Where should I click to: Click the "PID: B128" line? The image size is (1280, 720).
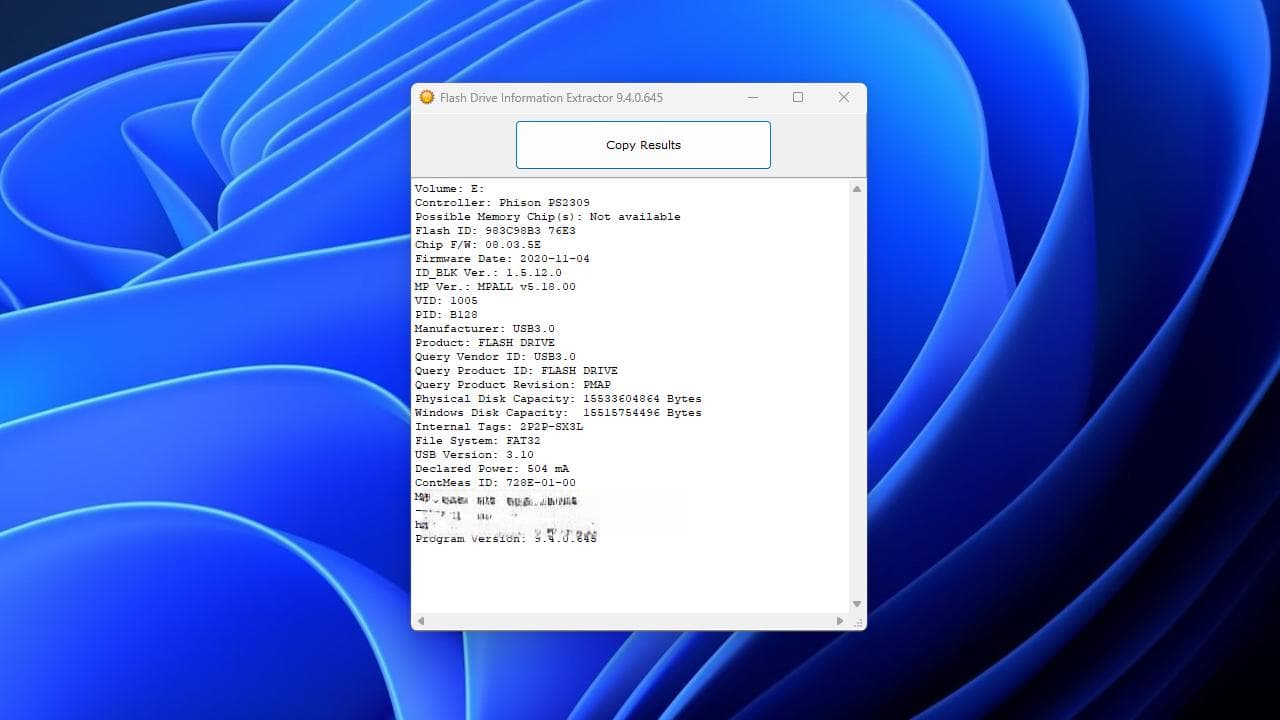446,314
